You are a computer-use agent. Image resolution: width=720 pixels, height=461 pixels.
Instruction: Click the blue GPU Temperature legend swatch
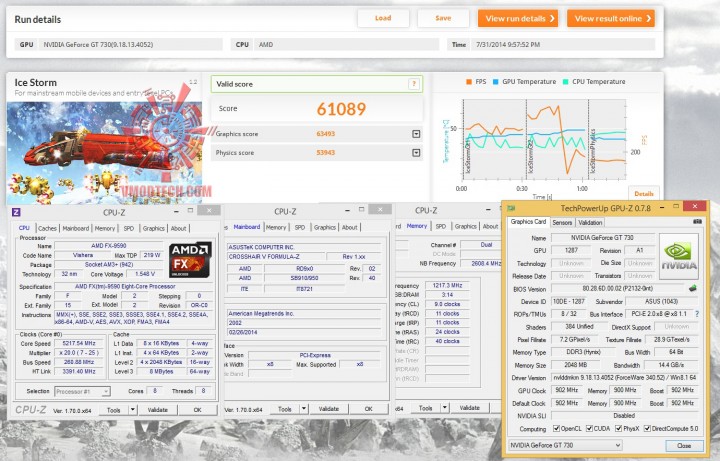pos(495,82)
